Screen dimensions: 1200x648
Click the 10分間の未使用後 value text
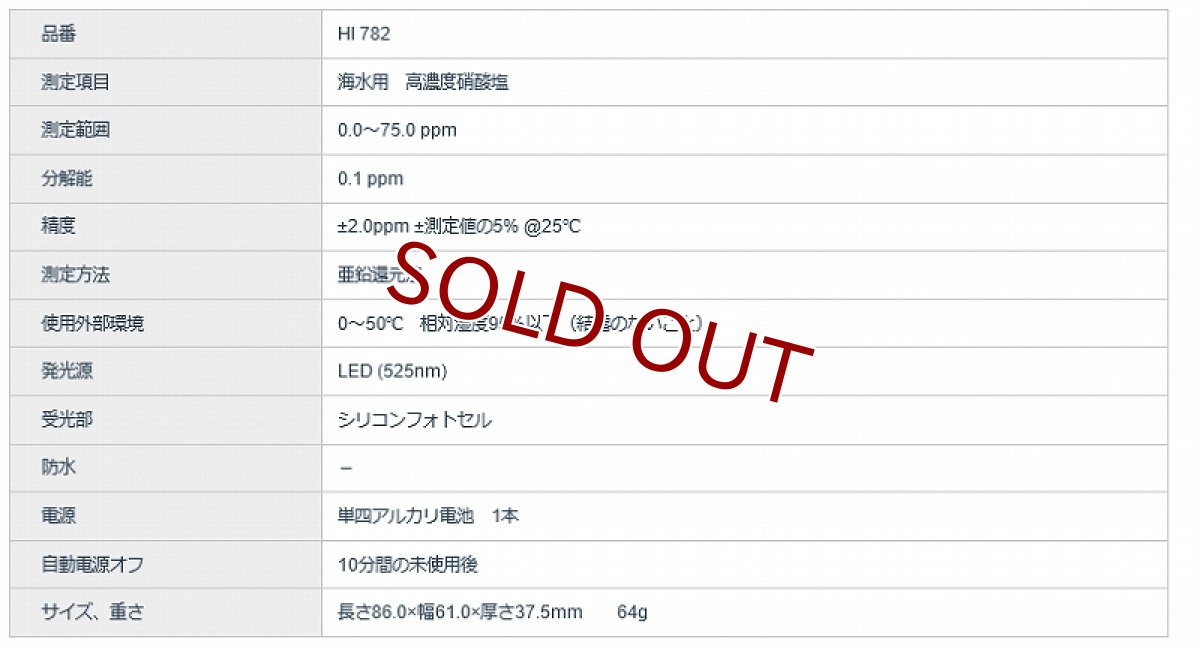408,564
